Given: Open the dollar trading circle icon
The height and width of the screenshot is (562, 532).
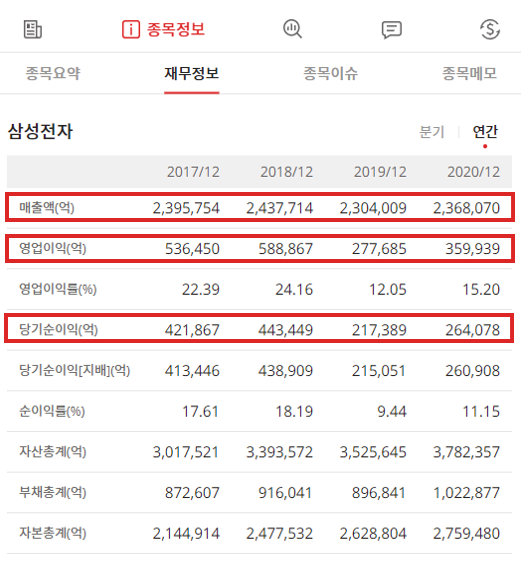Looking at the screenshot, I should tap(490, 29).
